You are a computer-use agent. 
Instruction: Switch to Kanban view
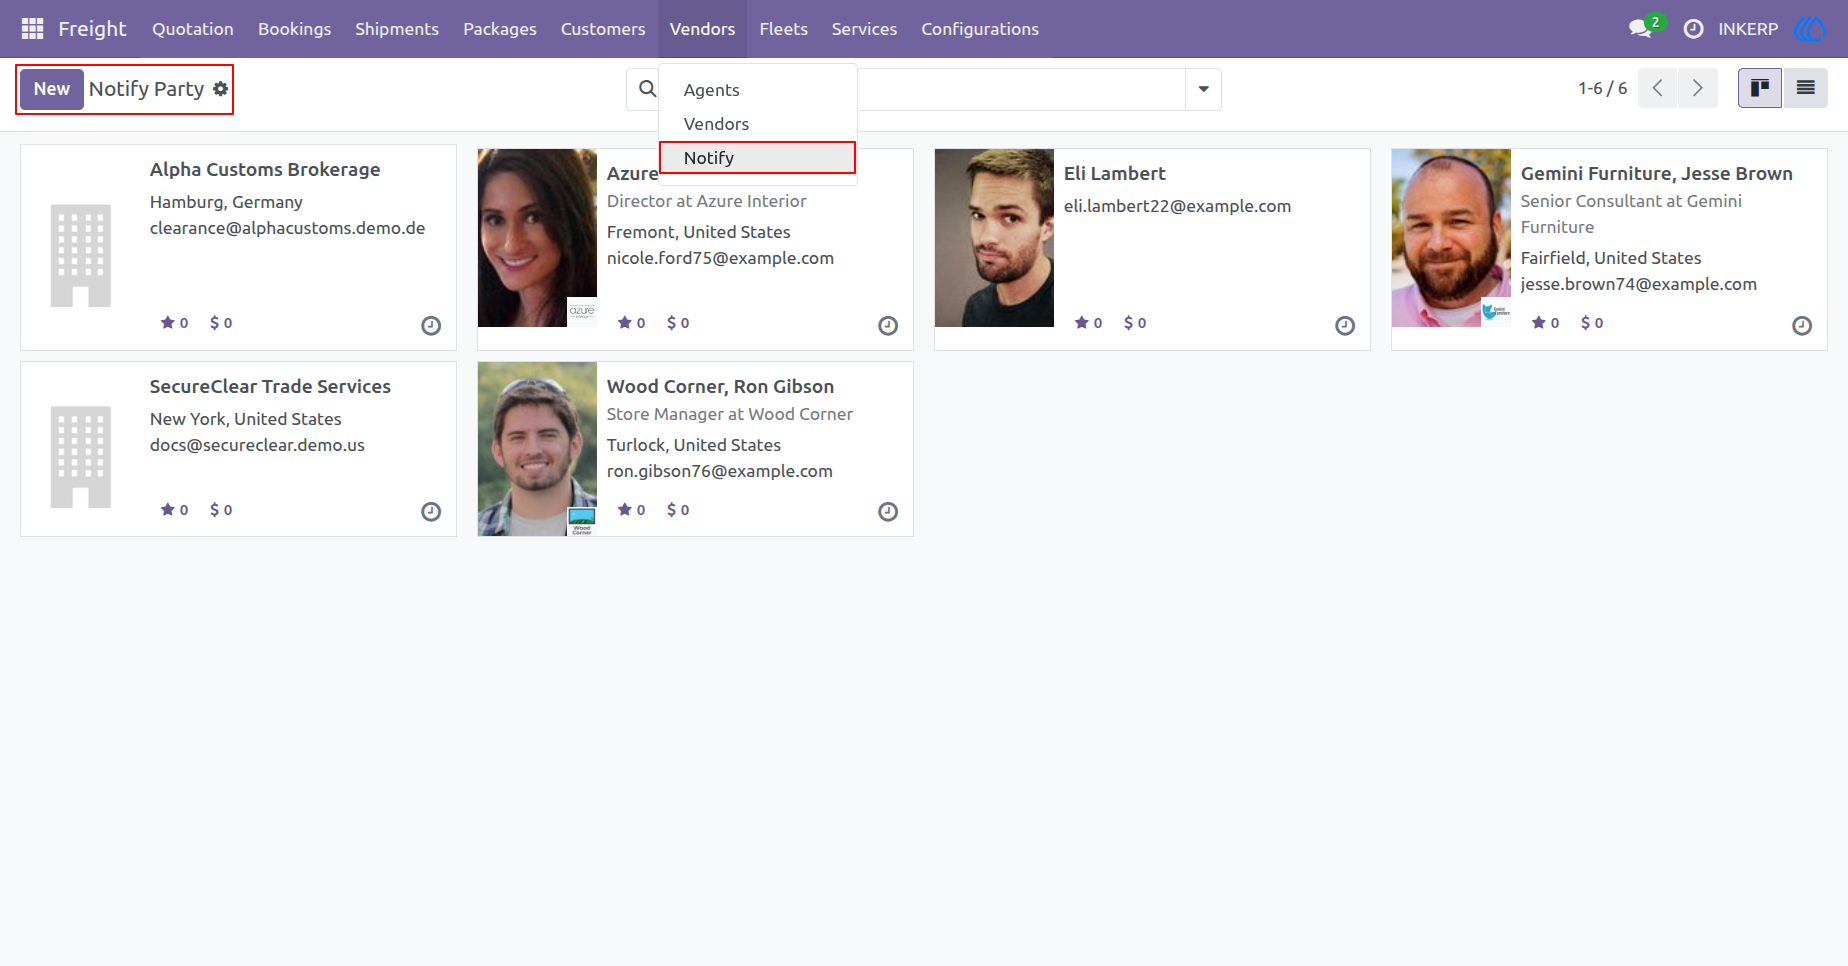point(1760,88)
